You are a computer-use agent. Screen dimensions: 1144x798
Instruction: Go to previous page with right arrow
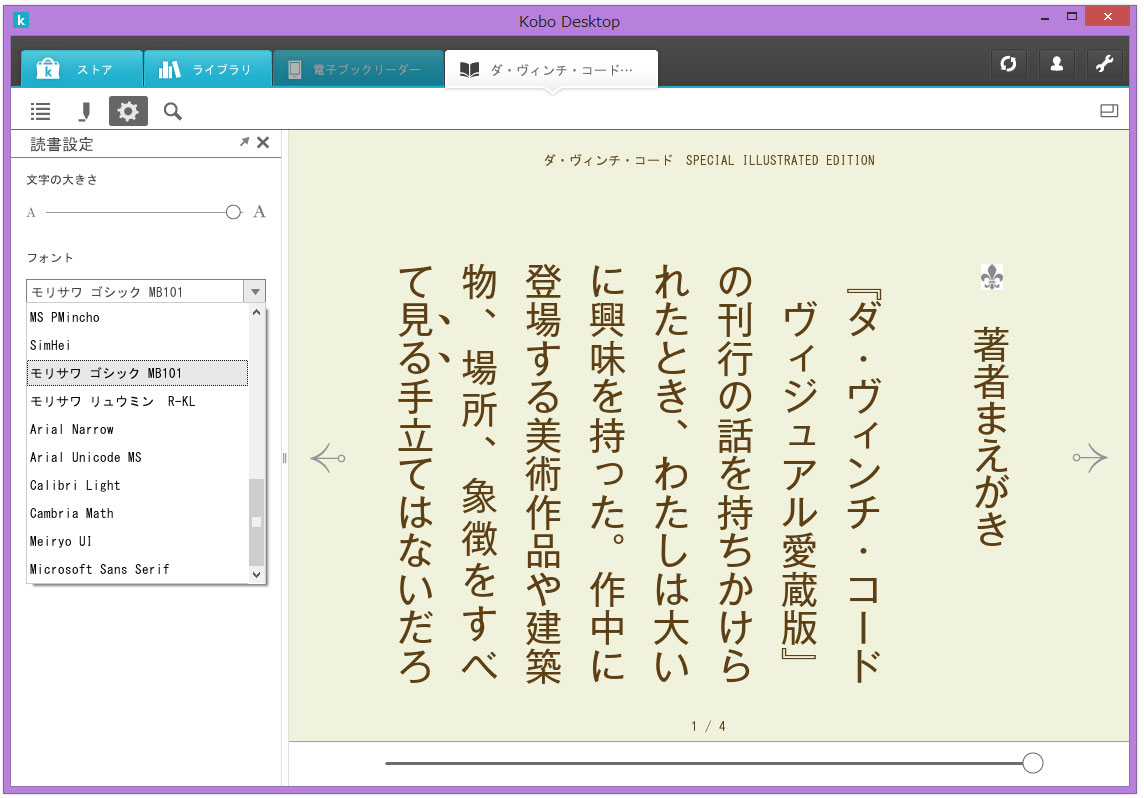(1090, 458)
